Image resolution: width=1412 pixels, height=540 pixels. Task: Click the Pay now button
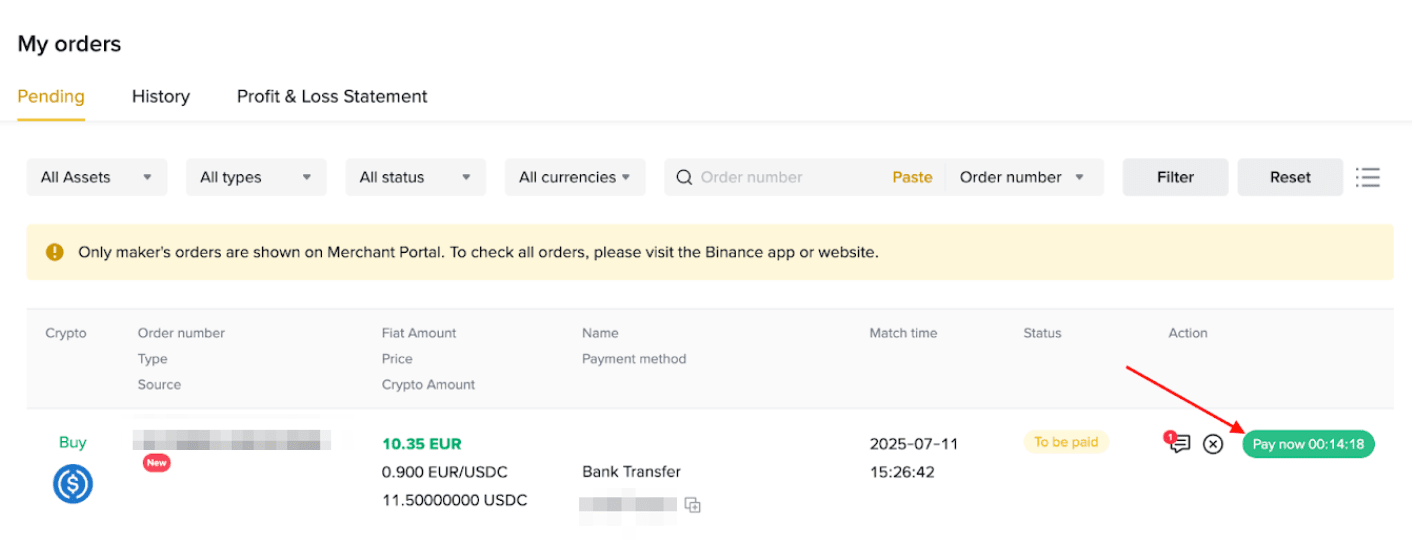[x=1309, y=444]
